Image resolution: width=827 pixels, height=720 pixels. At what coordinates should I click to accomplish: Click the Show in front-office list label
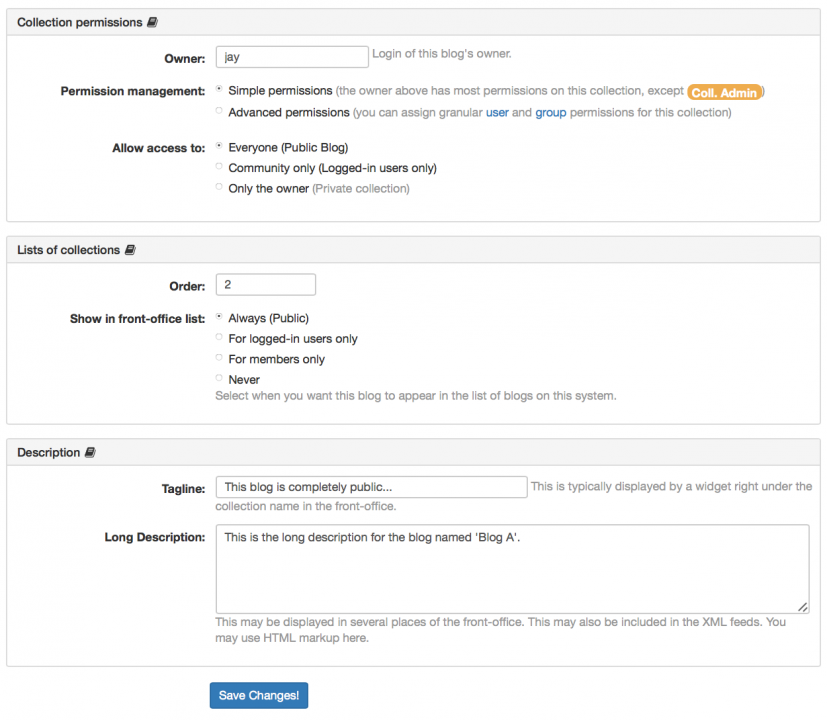(137, 319)
